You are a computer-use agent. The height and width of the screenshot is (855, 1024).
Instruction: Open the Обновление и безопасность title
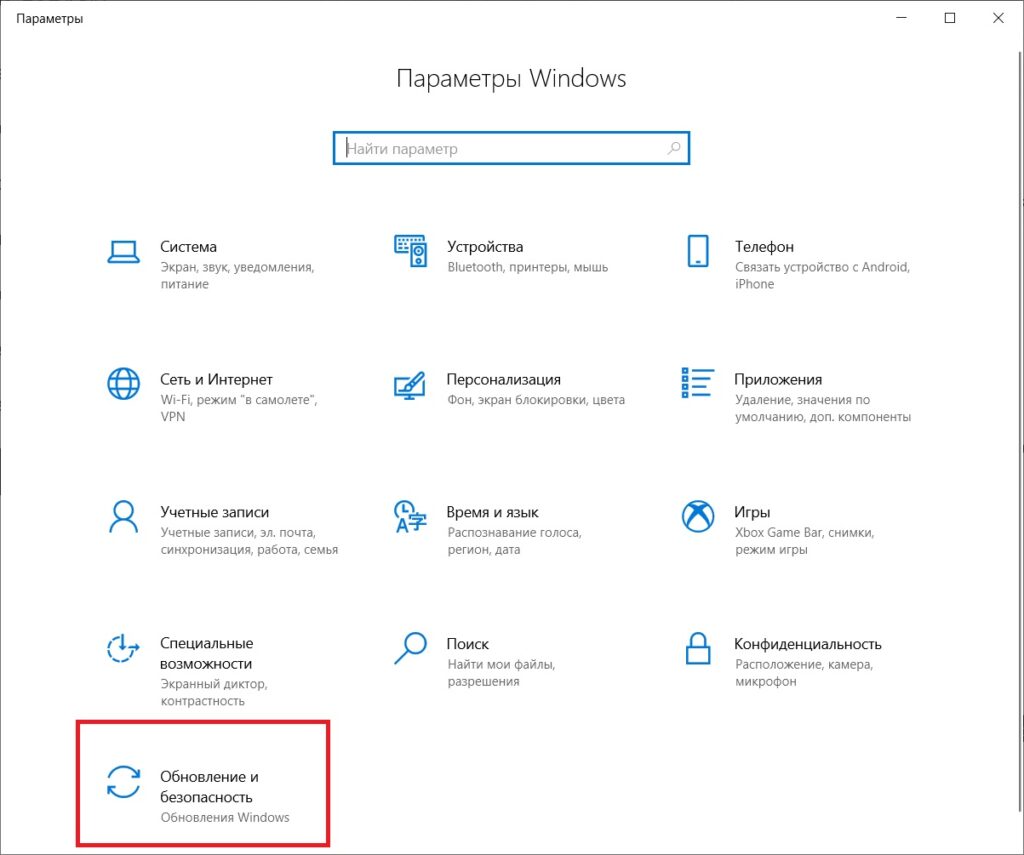pos(210,786)
